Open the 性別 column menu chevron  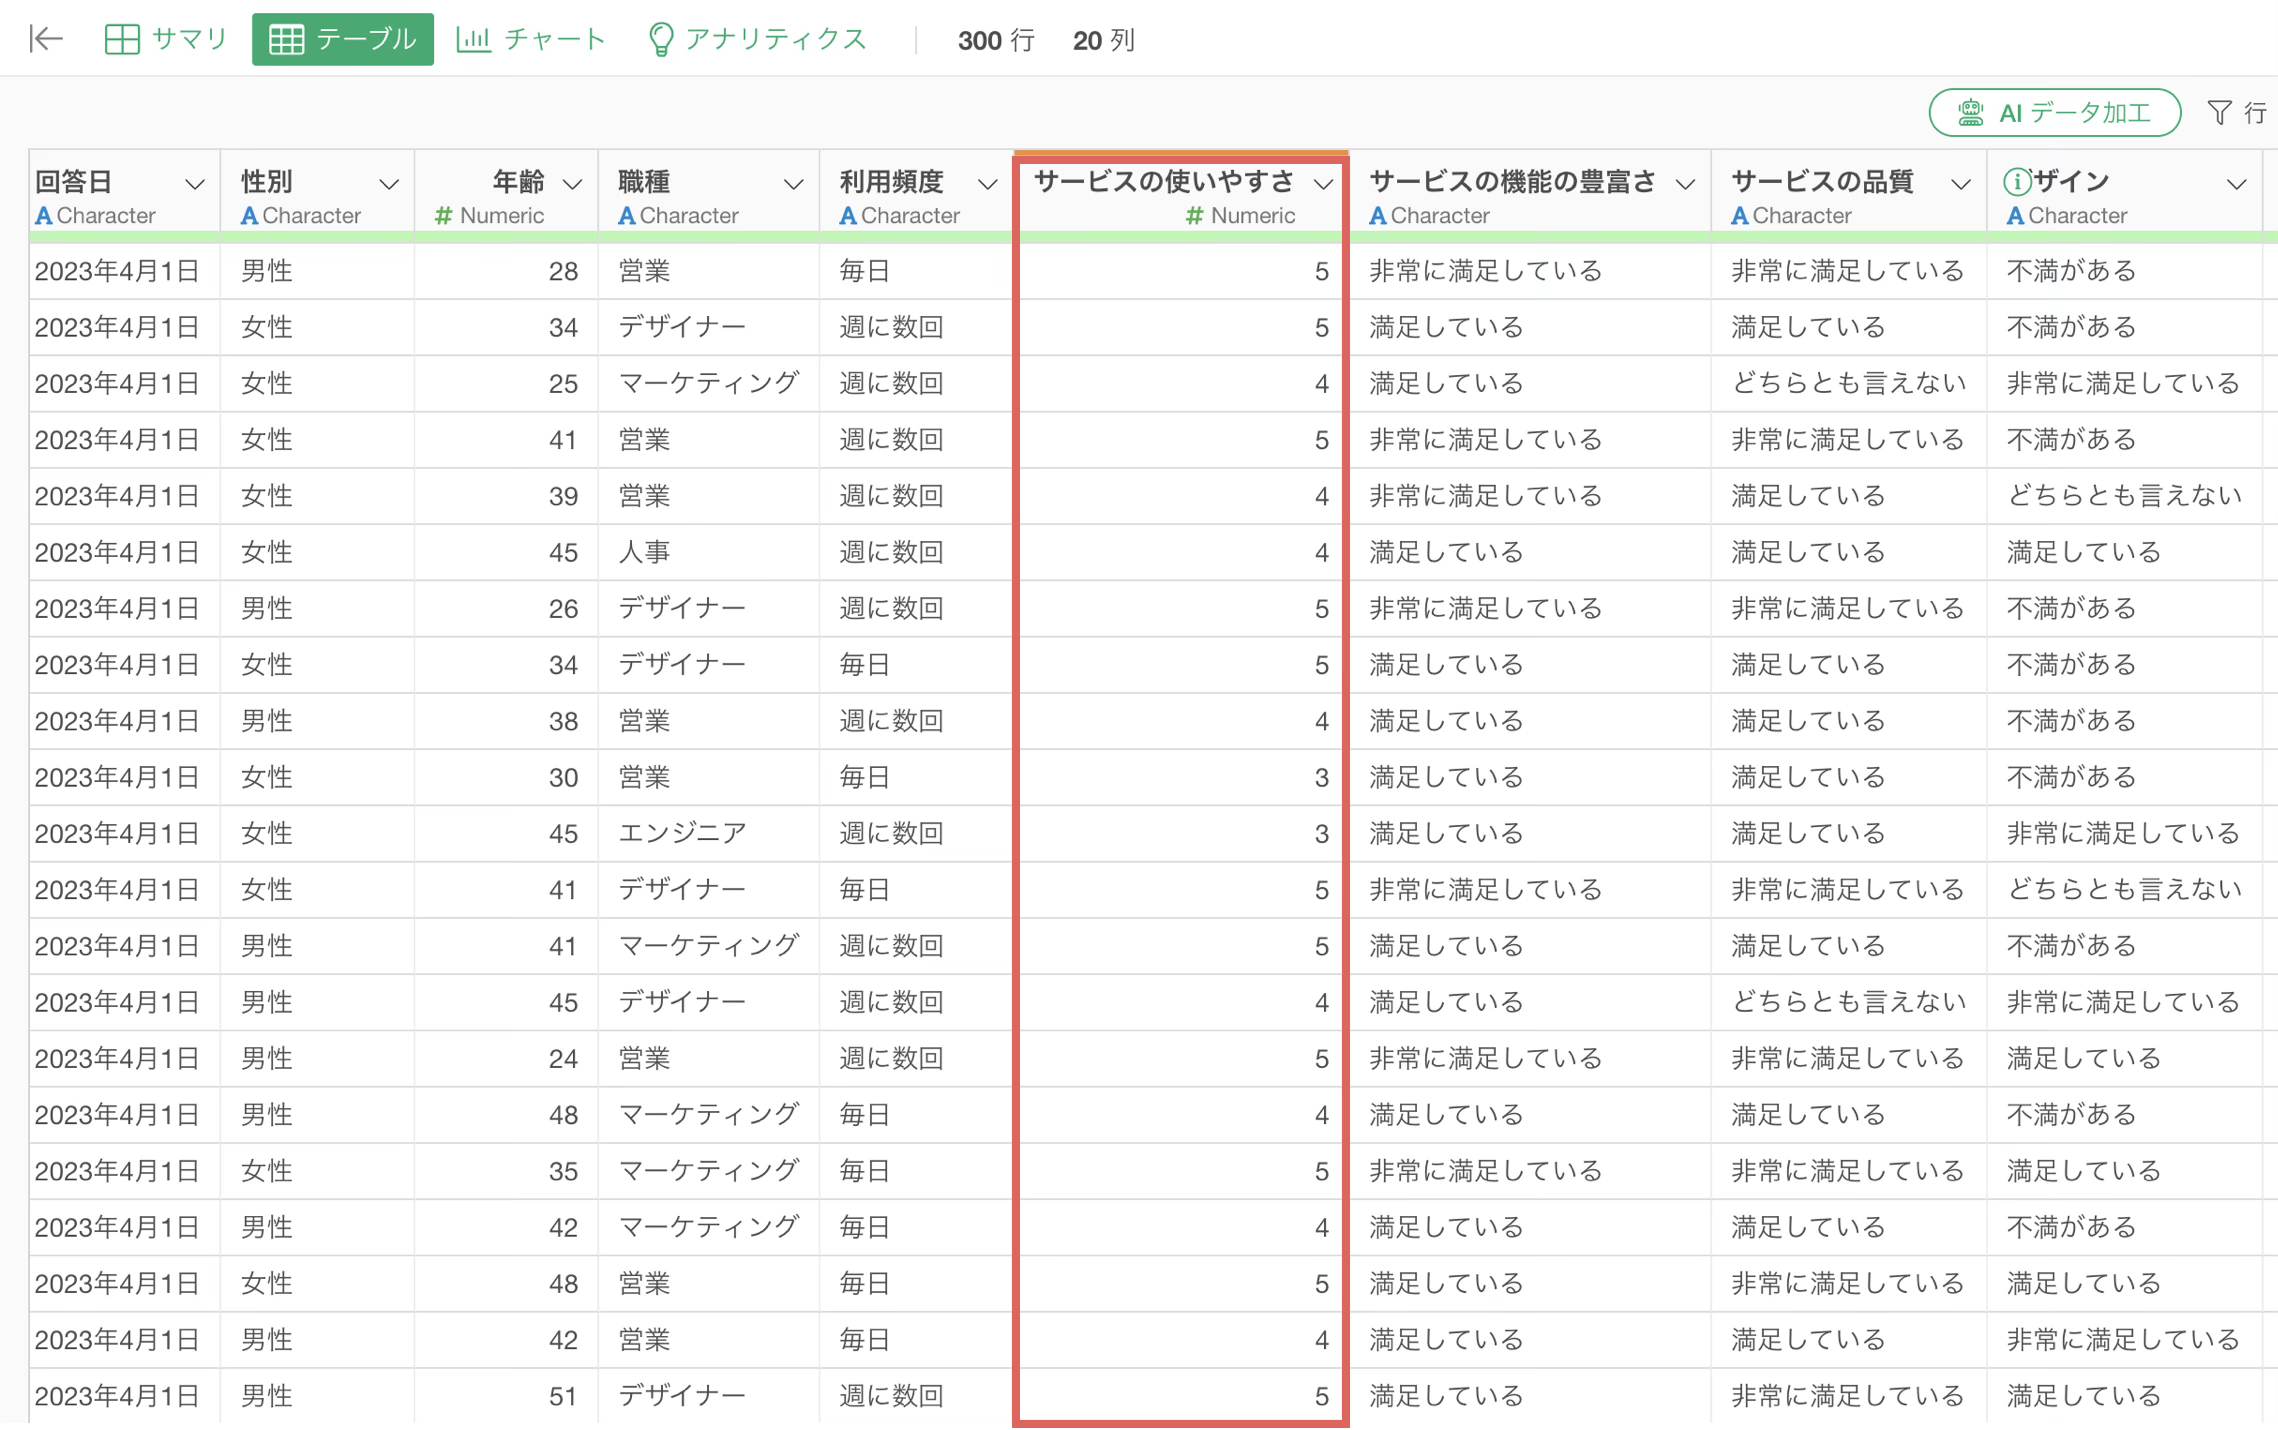coord(389,184)
